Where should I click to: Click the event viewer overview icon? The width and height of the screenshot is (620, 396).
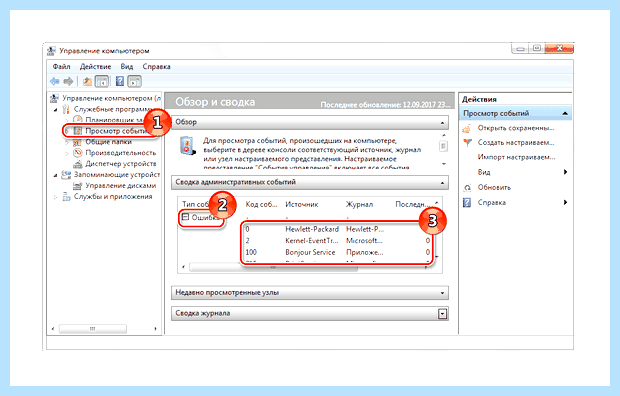pos(187,146)
